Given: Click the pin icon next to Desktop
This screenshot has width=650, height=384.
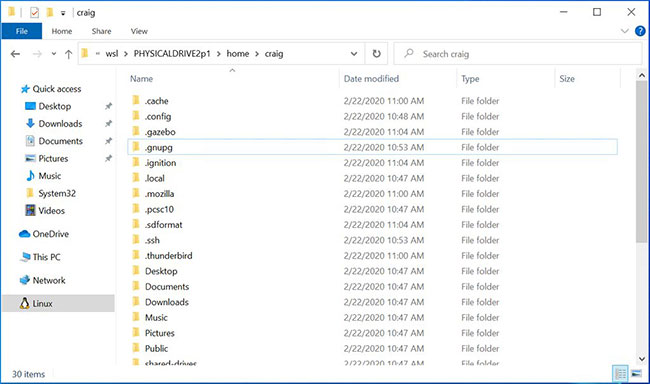Looking at the screenshot, I should 108,106.
